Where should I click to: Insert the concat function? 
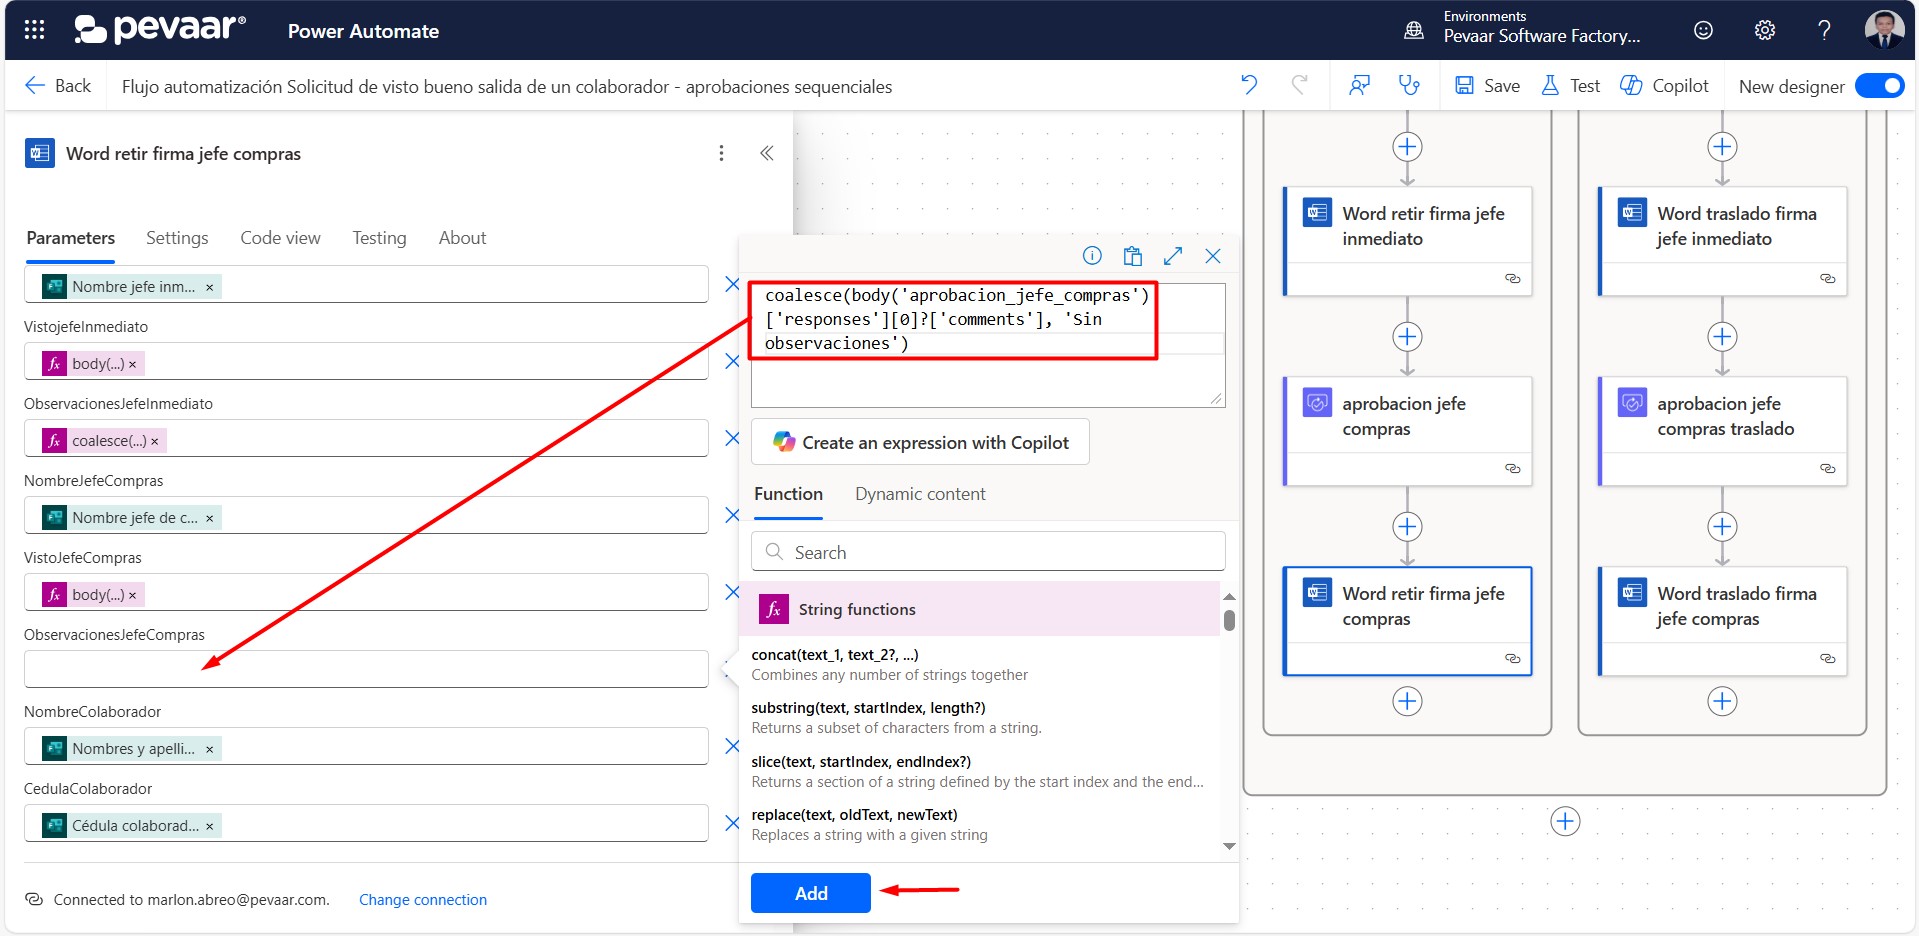[x=980, y=665]
